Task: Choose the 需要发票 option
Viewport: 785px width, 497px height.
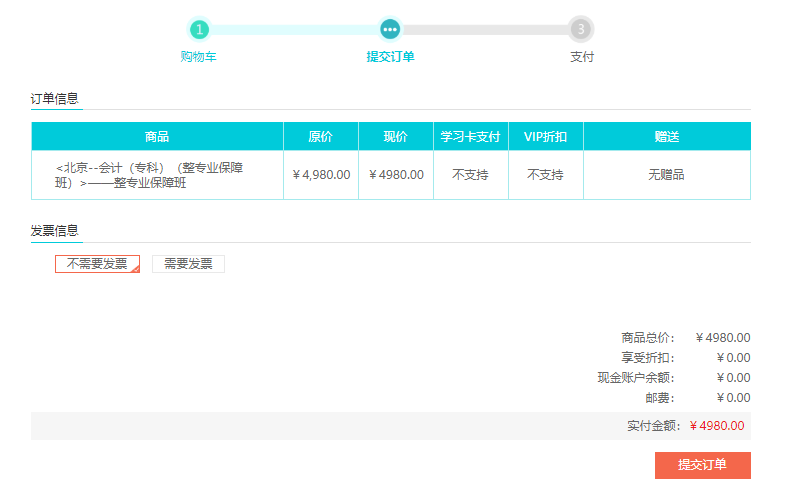Action: tap(188, 264)
